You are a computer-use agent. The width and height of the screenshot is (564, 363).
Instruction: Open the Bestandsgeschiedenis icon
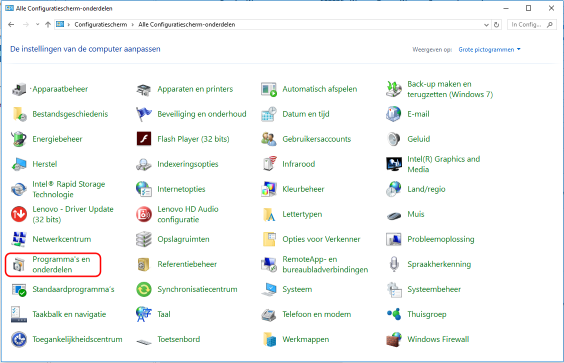point(19,114)
